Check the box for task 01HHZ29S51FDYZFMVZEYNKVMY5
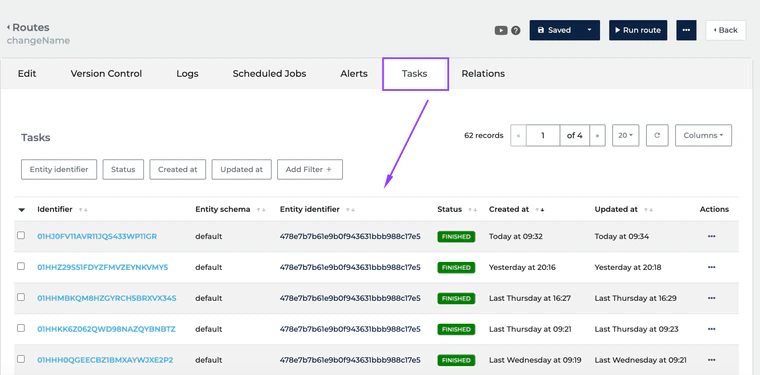The width and height of the screenshot is (760, 375). tap(21, 266)
